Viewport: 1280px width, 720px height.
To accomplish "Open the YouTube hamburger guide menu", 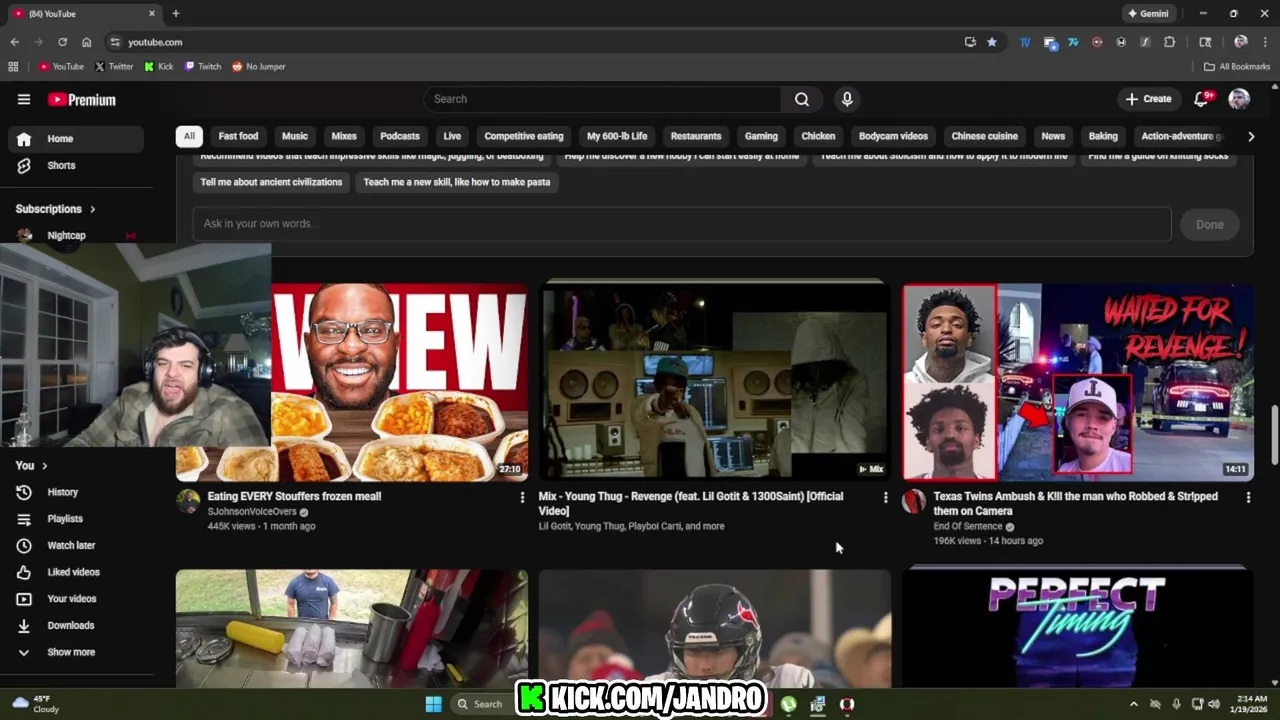I will click(24, 99).
